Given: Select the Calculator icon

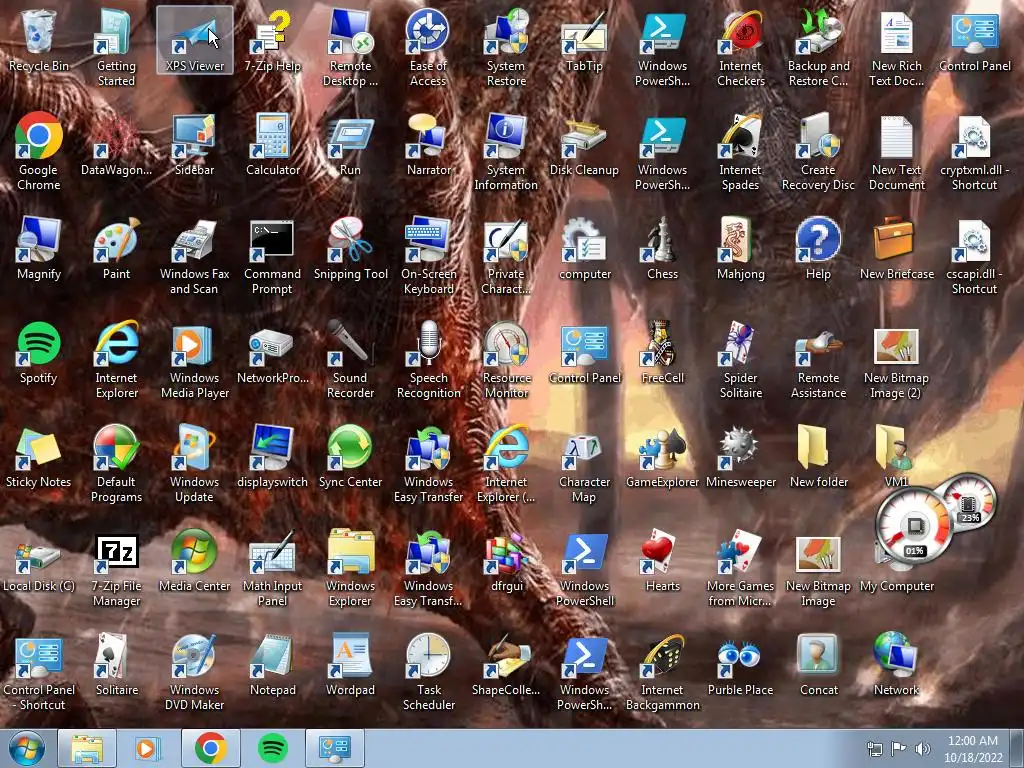Looking at the screenshot, I should [x=272, y=145].
